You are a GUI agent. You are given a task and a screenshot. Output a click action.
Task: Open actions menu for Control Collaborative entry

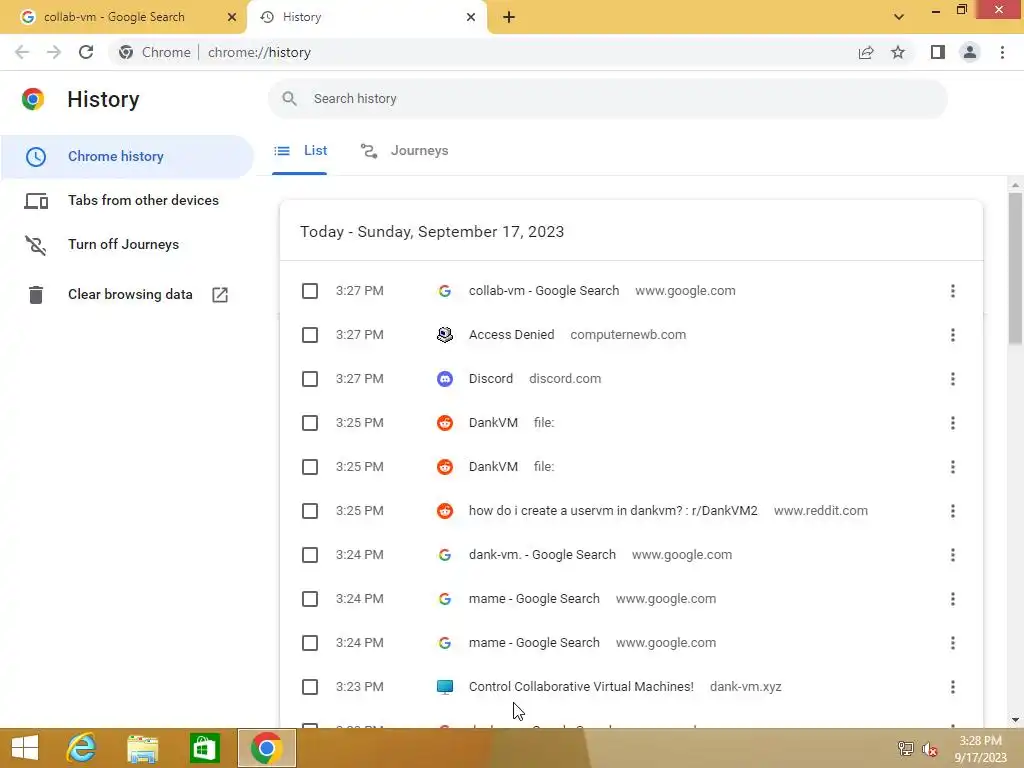(953, 687)
